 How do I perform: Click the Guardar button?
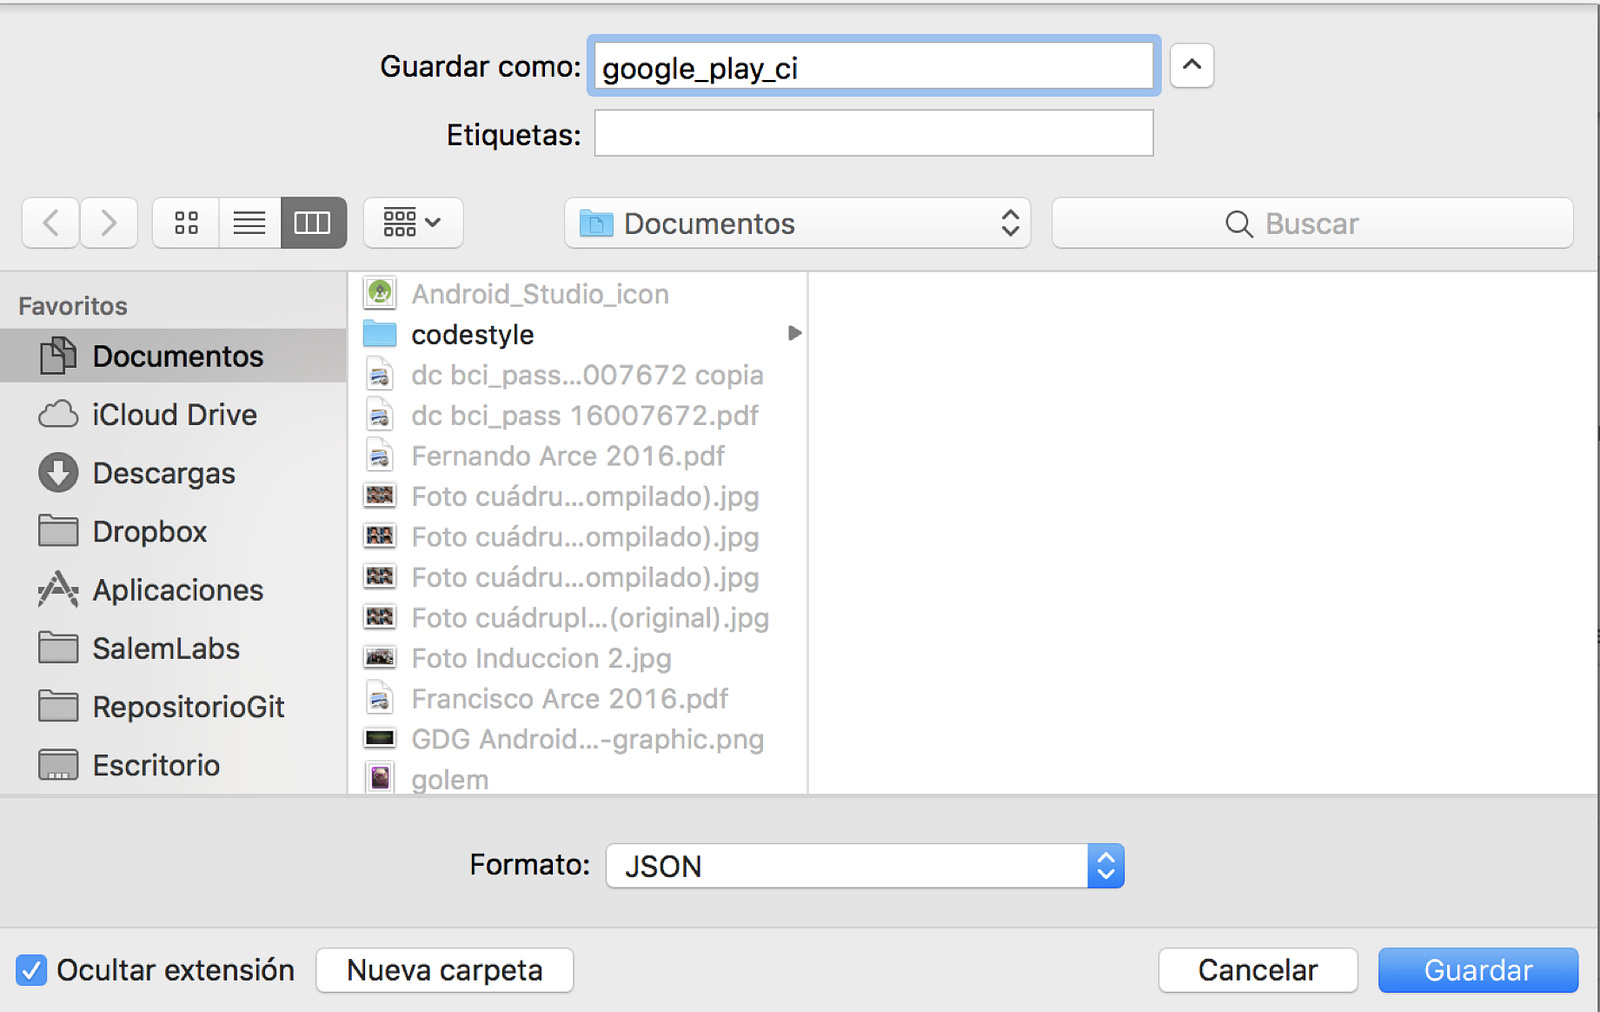(1478, 970)
